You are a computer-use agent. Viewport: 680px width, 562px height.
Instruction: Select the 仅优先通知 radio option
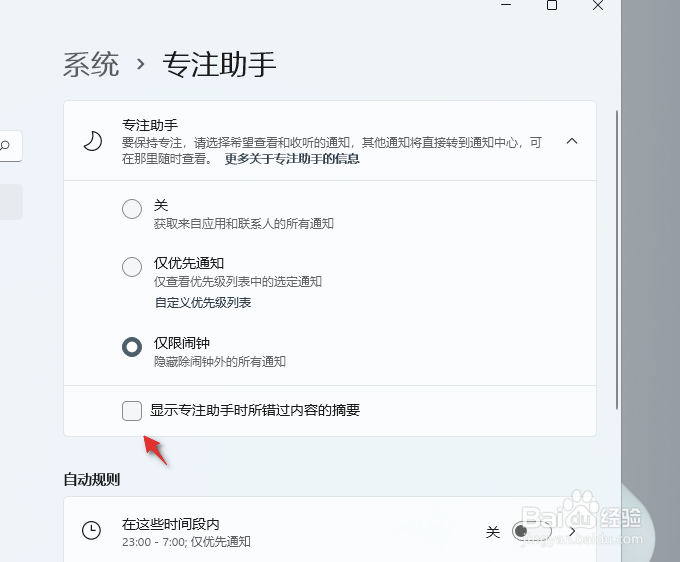coord(132,267)
